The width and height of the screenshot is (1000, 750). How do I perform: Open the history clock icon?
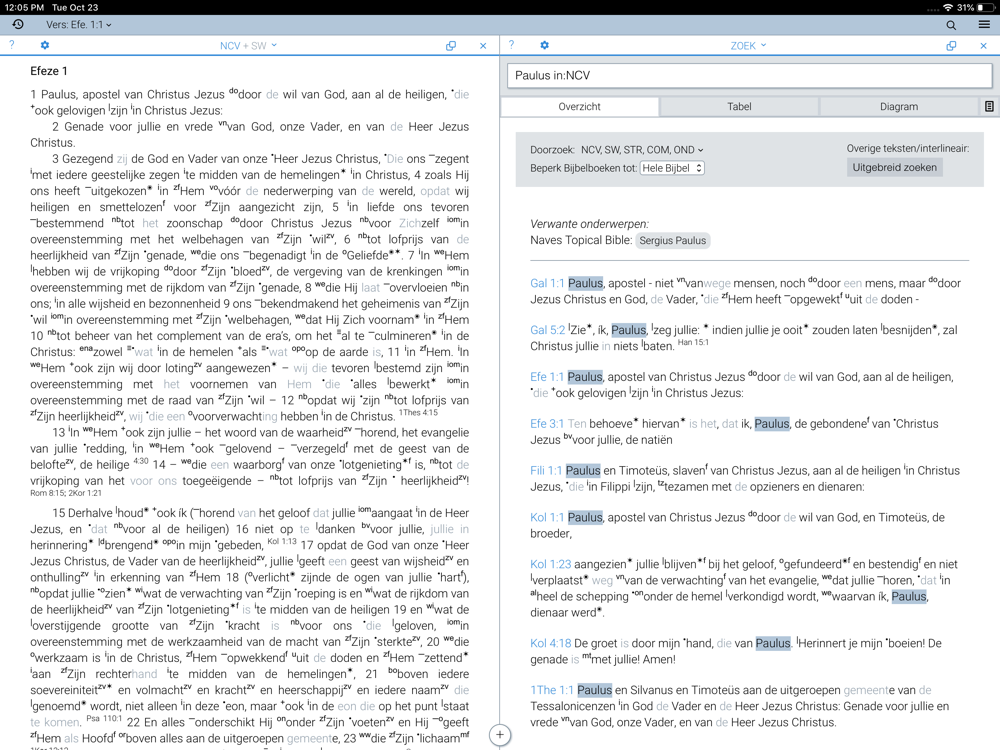point(18,24)
